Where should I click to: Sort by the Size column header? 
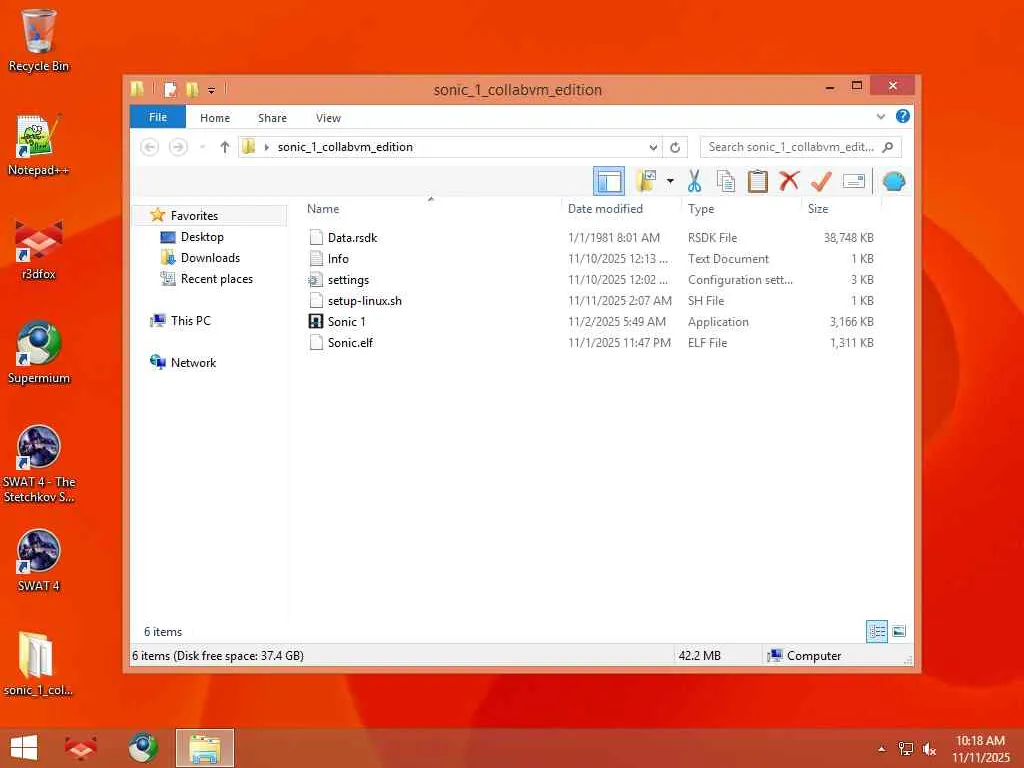coord(818,208)
